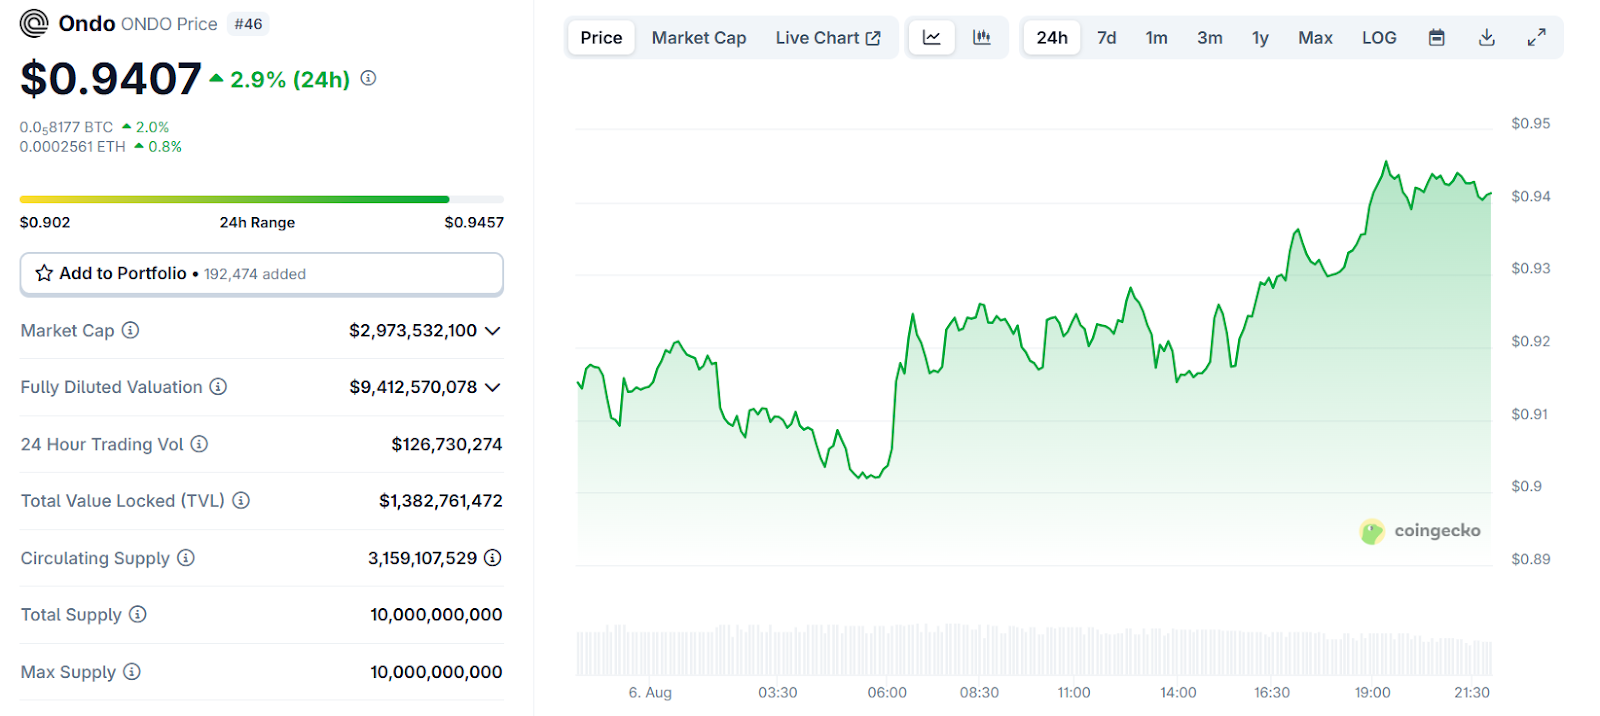Image resolution: width=1600 pixels, height=716 pixels.
Task: Switch to the Market Cap chart tab
Action: tap(699, 38)
